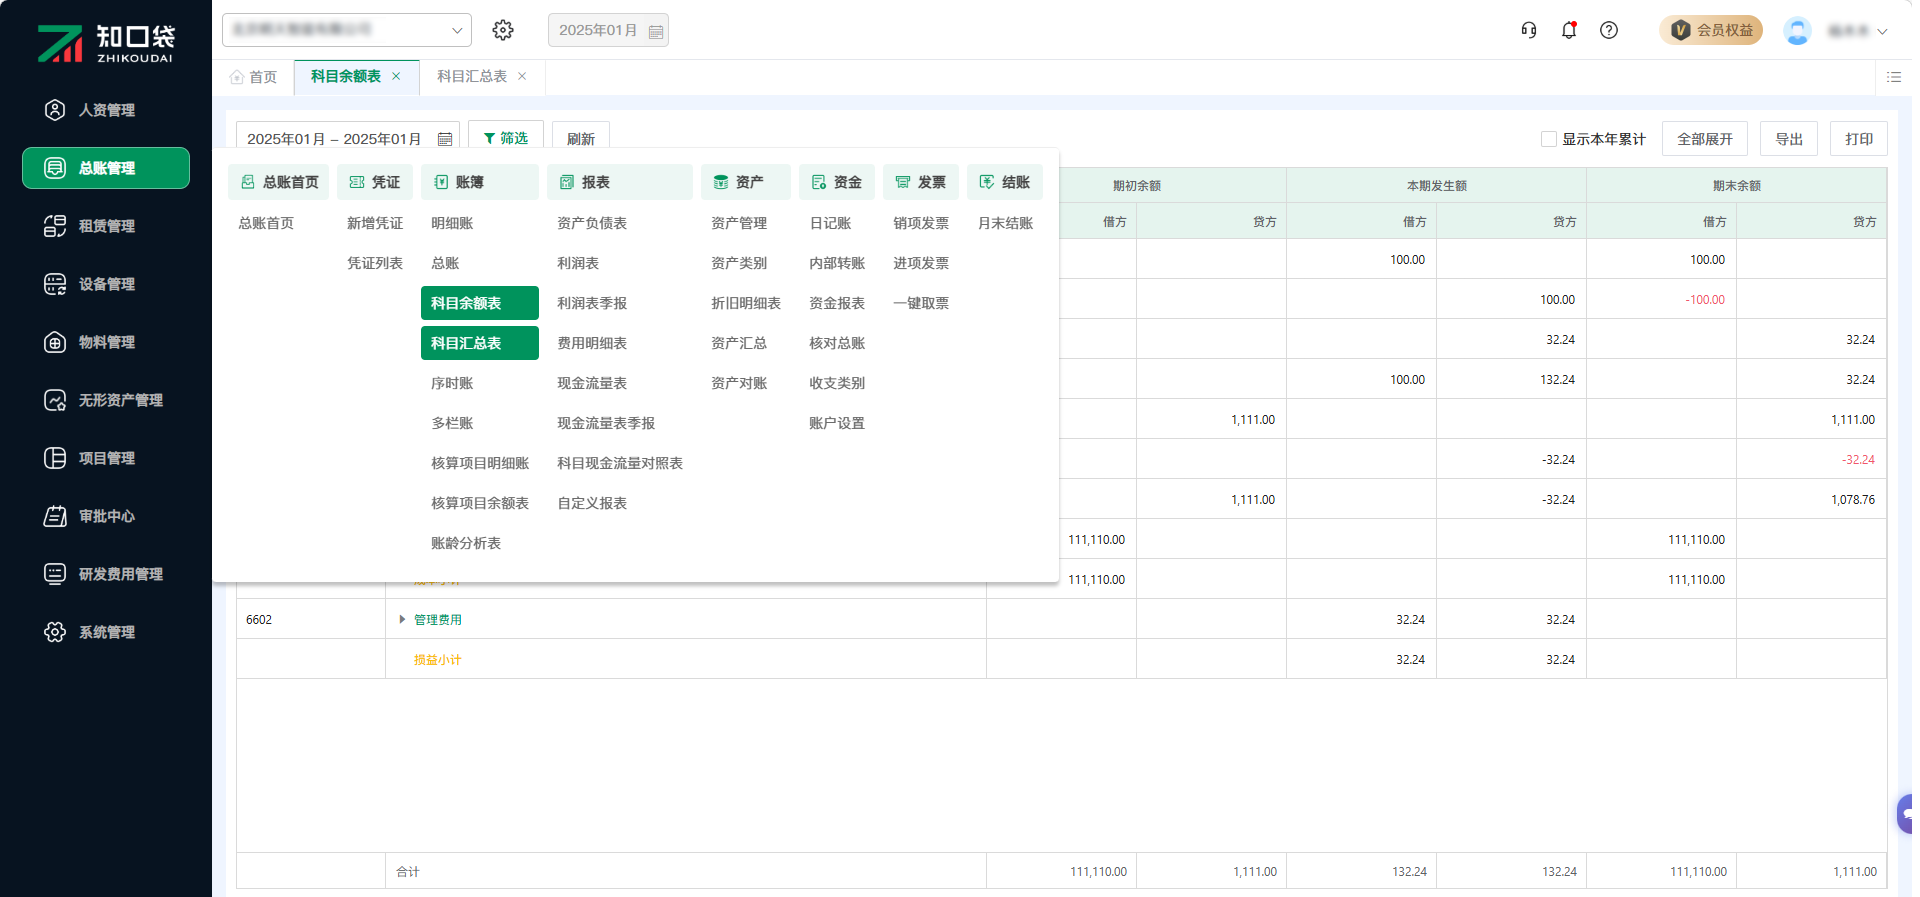Click the user avatar icon

1797,30
